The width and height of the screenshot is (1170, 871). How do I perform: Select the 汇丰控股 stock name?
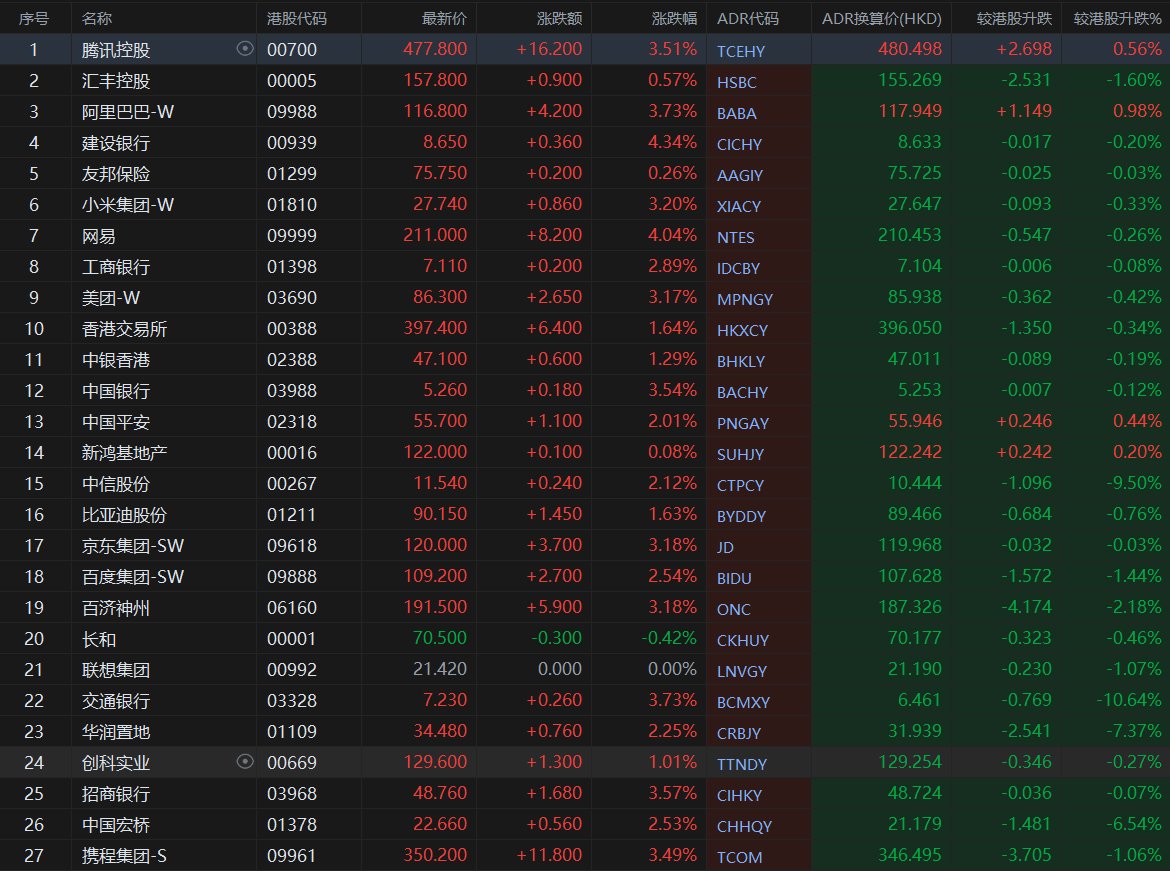116,81
